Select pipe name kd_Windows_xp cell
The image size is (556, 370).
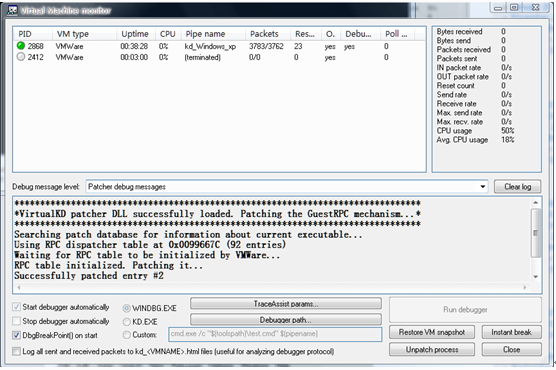[x=210, y=46]
